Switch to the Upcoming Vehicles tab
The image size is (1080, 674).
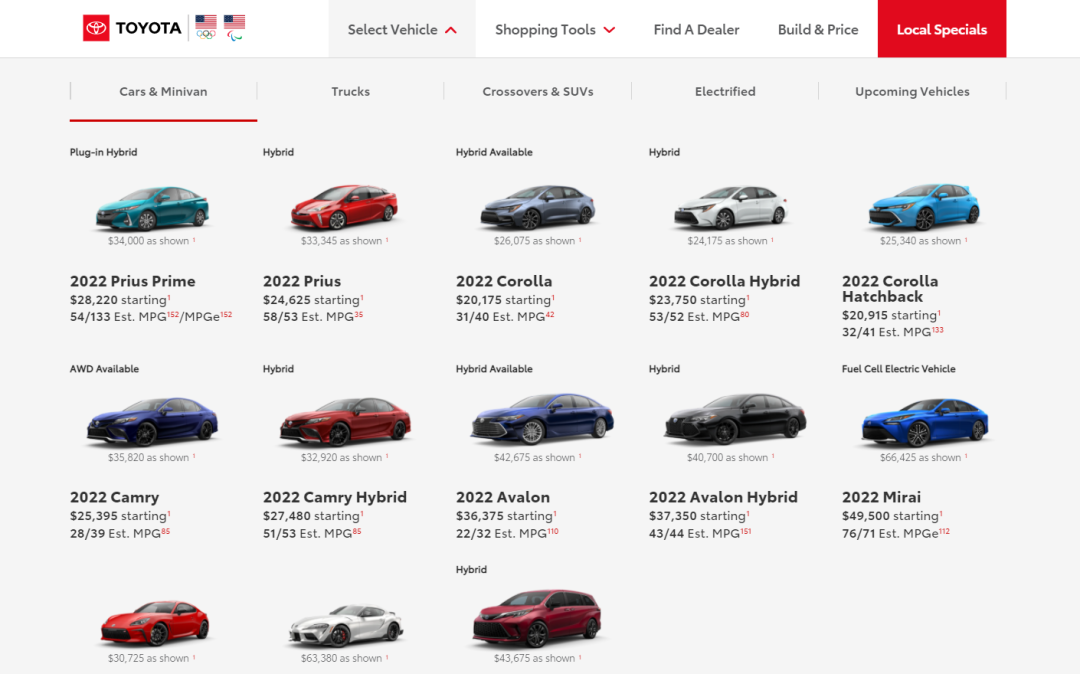pyautogui.click(x=912, y=92)
